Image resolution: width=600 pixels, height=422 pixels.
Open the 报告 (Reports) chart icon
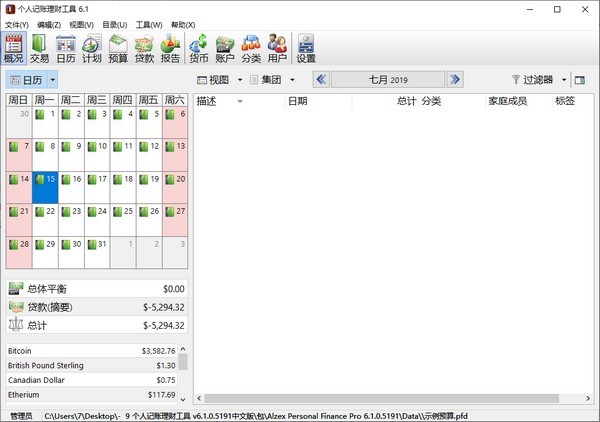[x=170, y=48]
